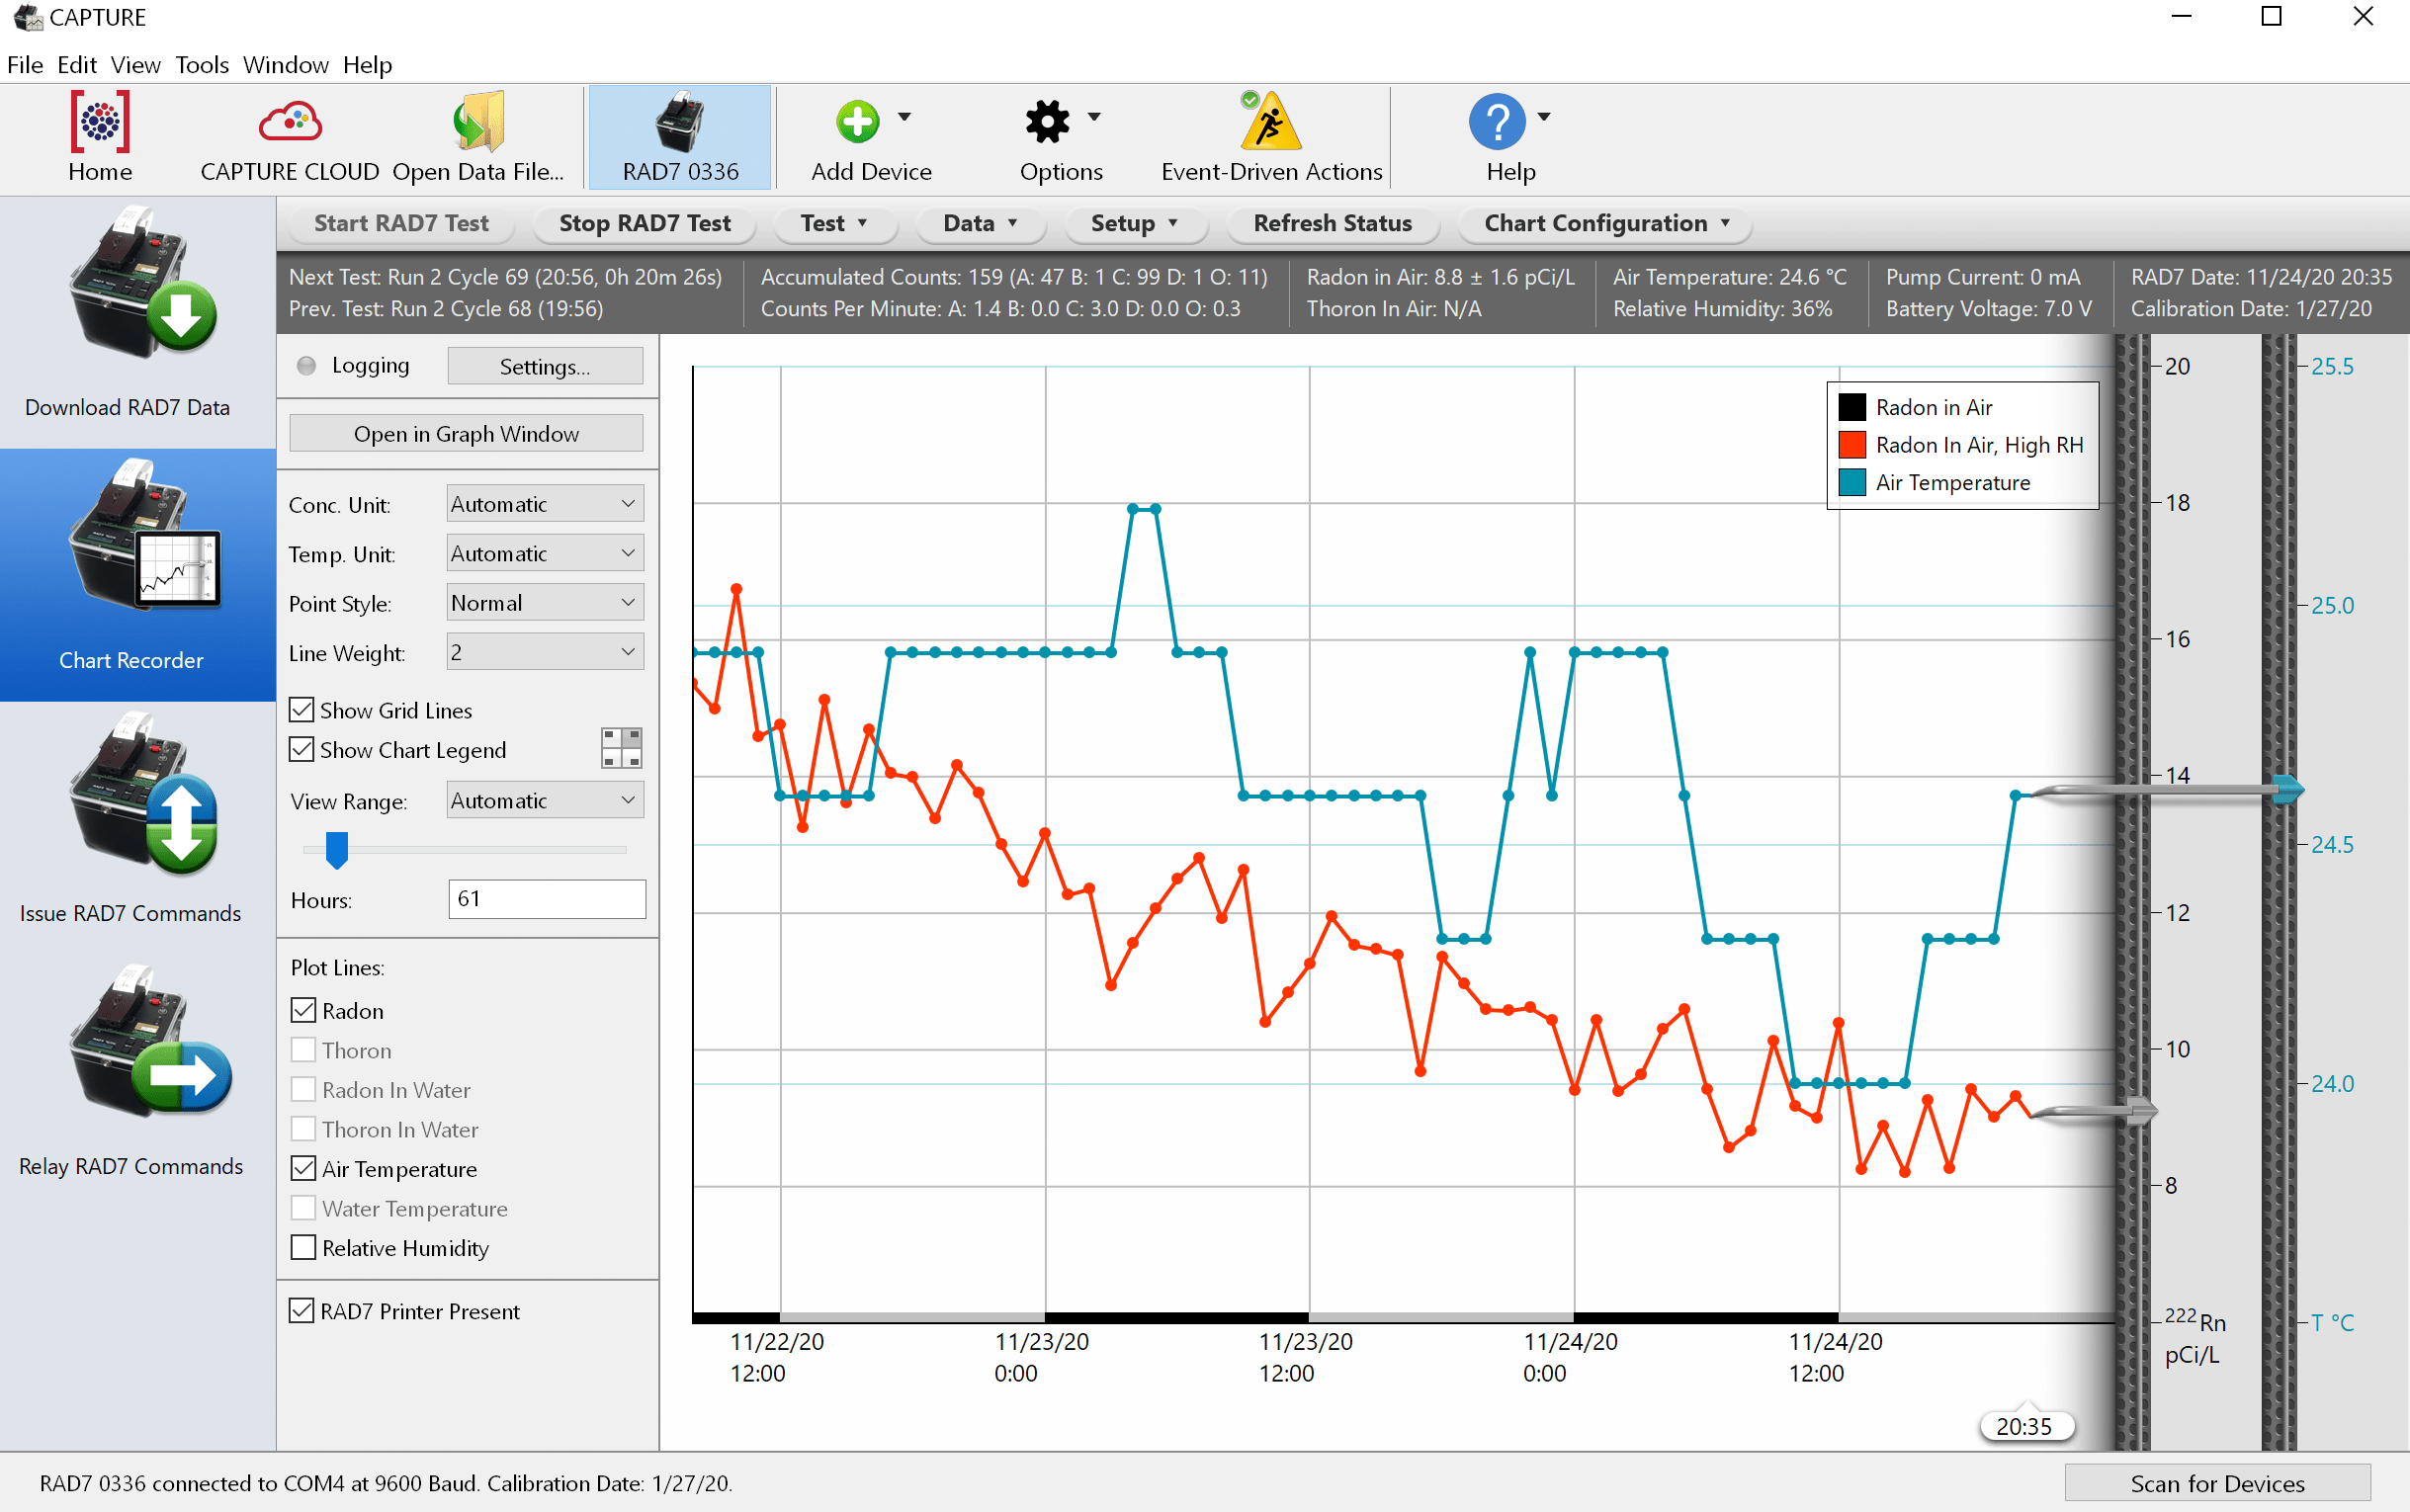Click the Open Data File folder icon

478,123
